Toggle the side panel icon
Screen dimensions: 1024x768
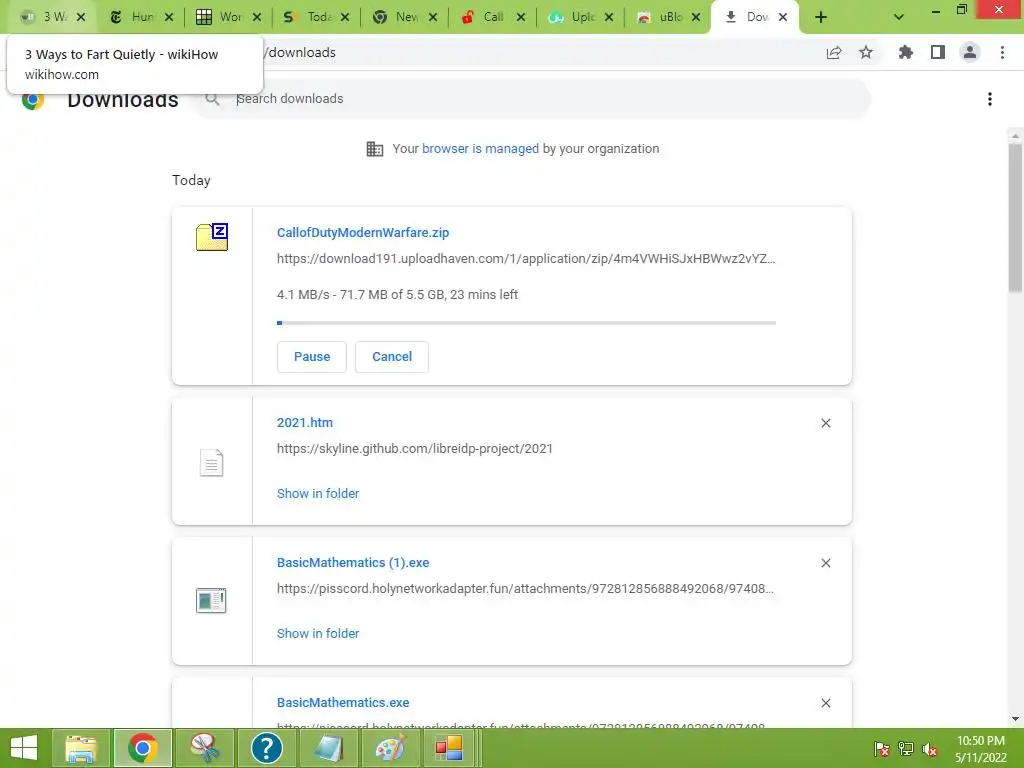pos(938,53)
